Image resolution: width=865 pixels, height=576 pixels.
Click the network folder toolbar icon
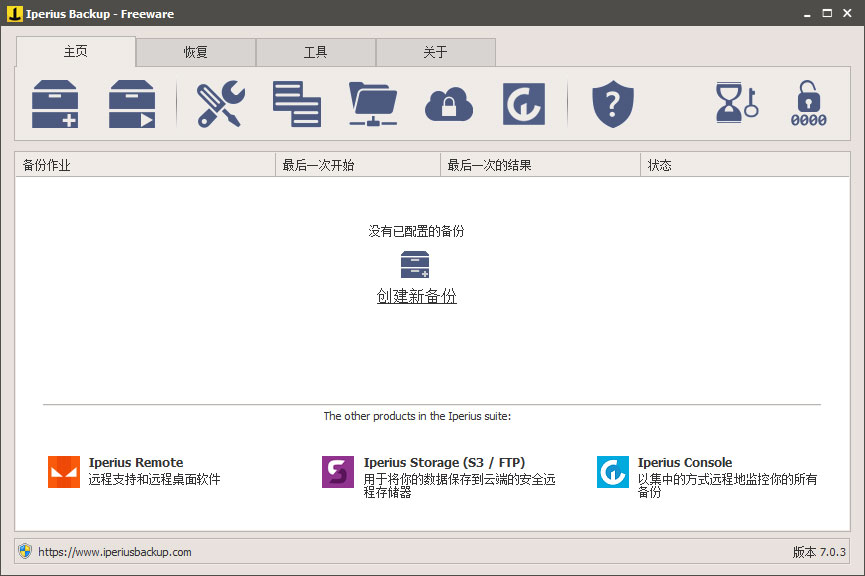pyautogui.click(x=373, y=104)
